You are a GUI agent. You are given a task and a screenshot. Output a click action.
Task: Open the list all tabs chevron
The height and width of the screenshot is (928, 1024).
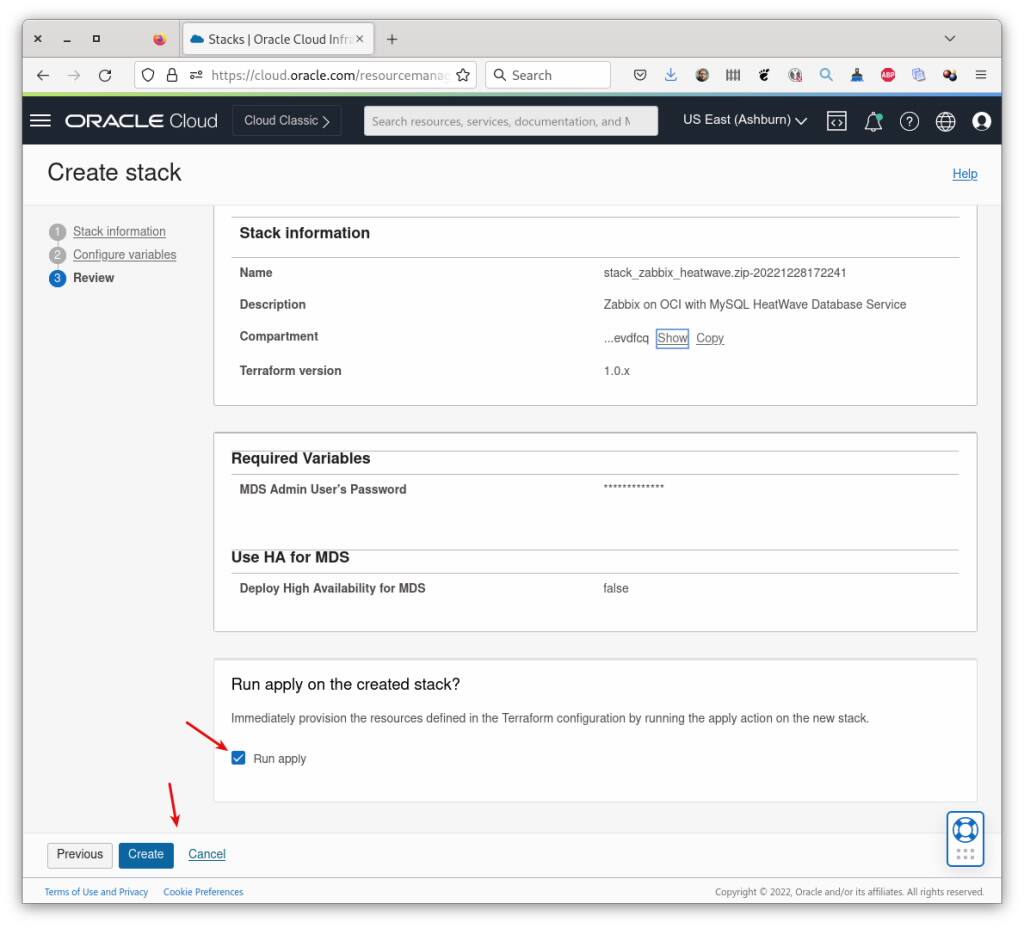(950, 39)
